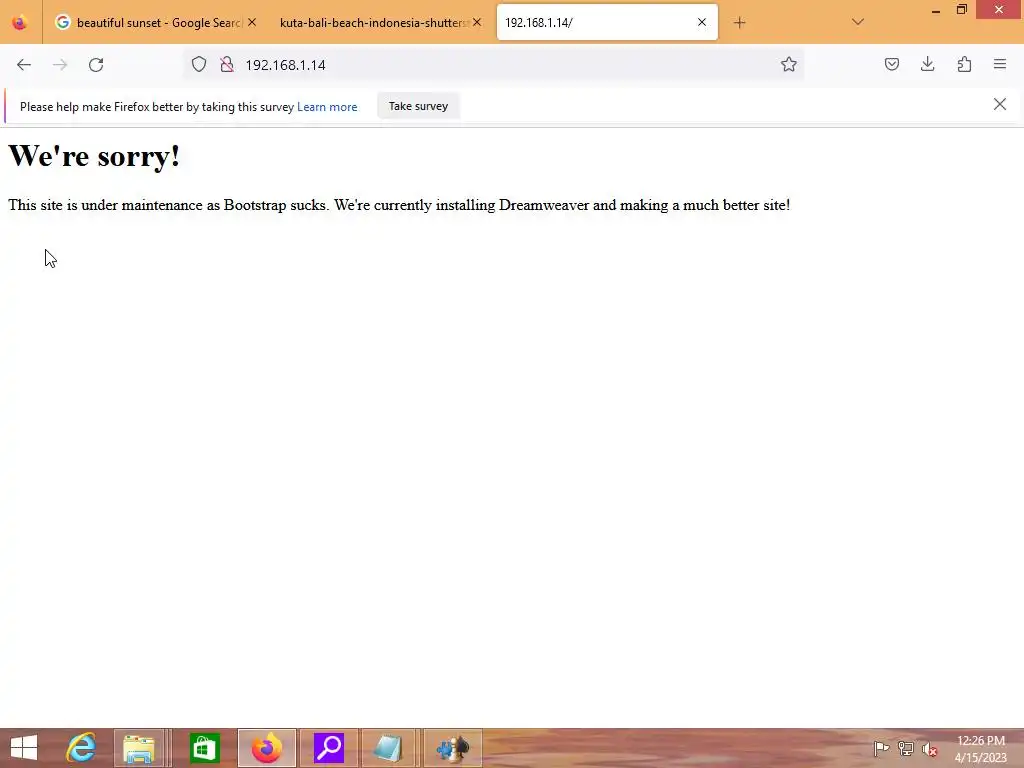Expand the list all tabs chevron

coord(858,22)
